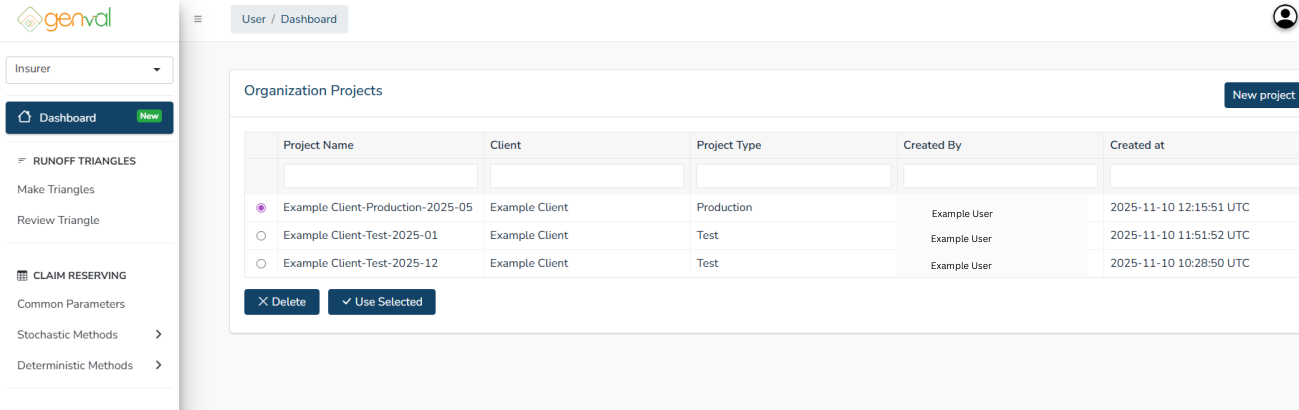Viewport: 1299px width, 410px height.
Task: Open the Deterministic Methods menu item
Action: click(75, 366)
